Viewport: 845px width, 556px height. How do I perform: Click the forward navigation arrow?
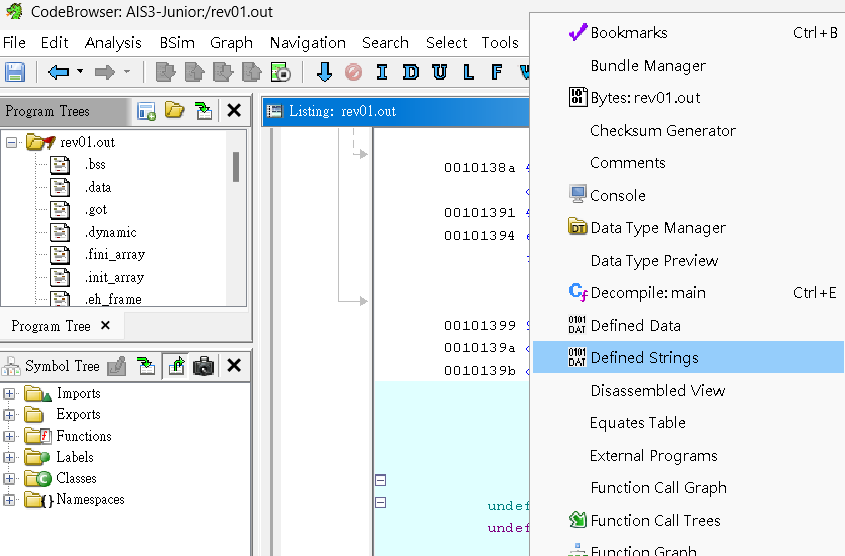[105, 72]
